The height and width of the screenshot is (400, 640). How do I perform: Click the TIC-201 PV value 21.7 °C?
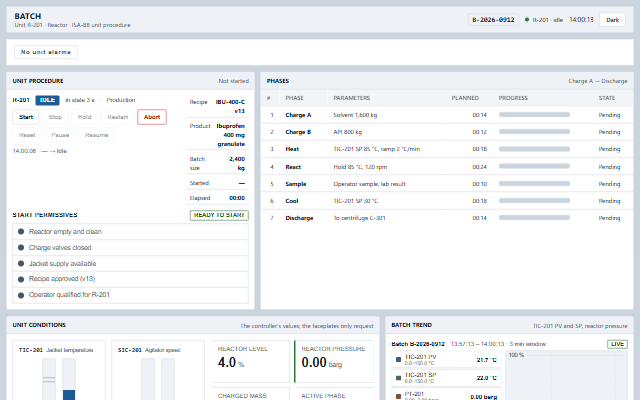(487, 360)
